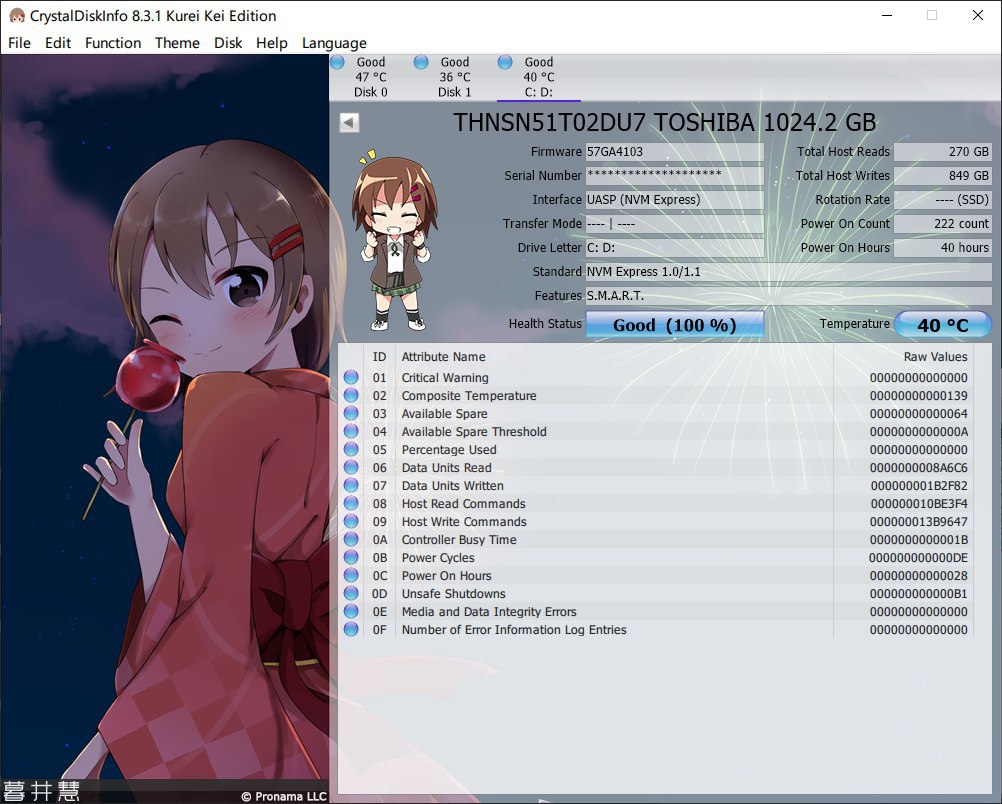This screenshot has height=804, width=1002.
Task: Click the Pronama LLC copyright text
Action: [x=284, y=796]
